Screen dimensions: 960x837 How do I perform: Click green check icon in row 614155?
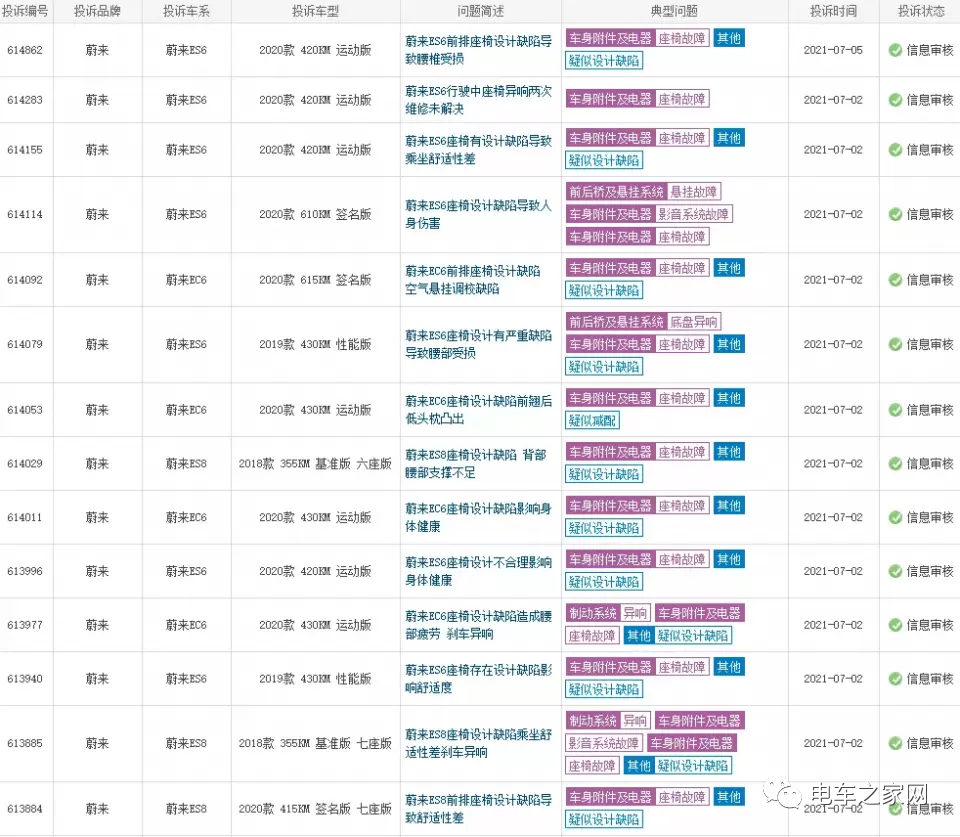(895, 149)
